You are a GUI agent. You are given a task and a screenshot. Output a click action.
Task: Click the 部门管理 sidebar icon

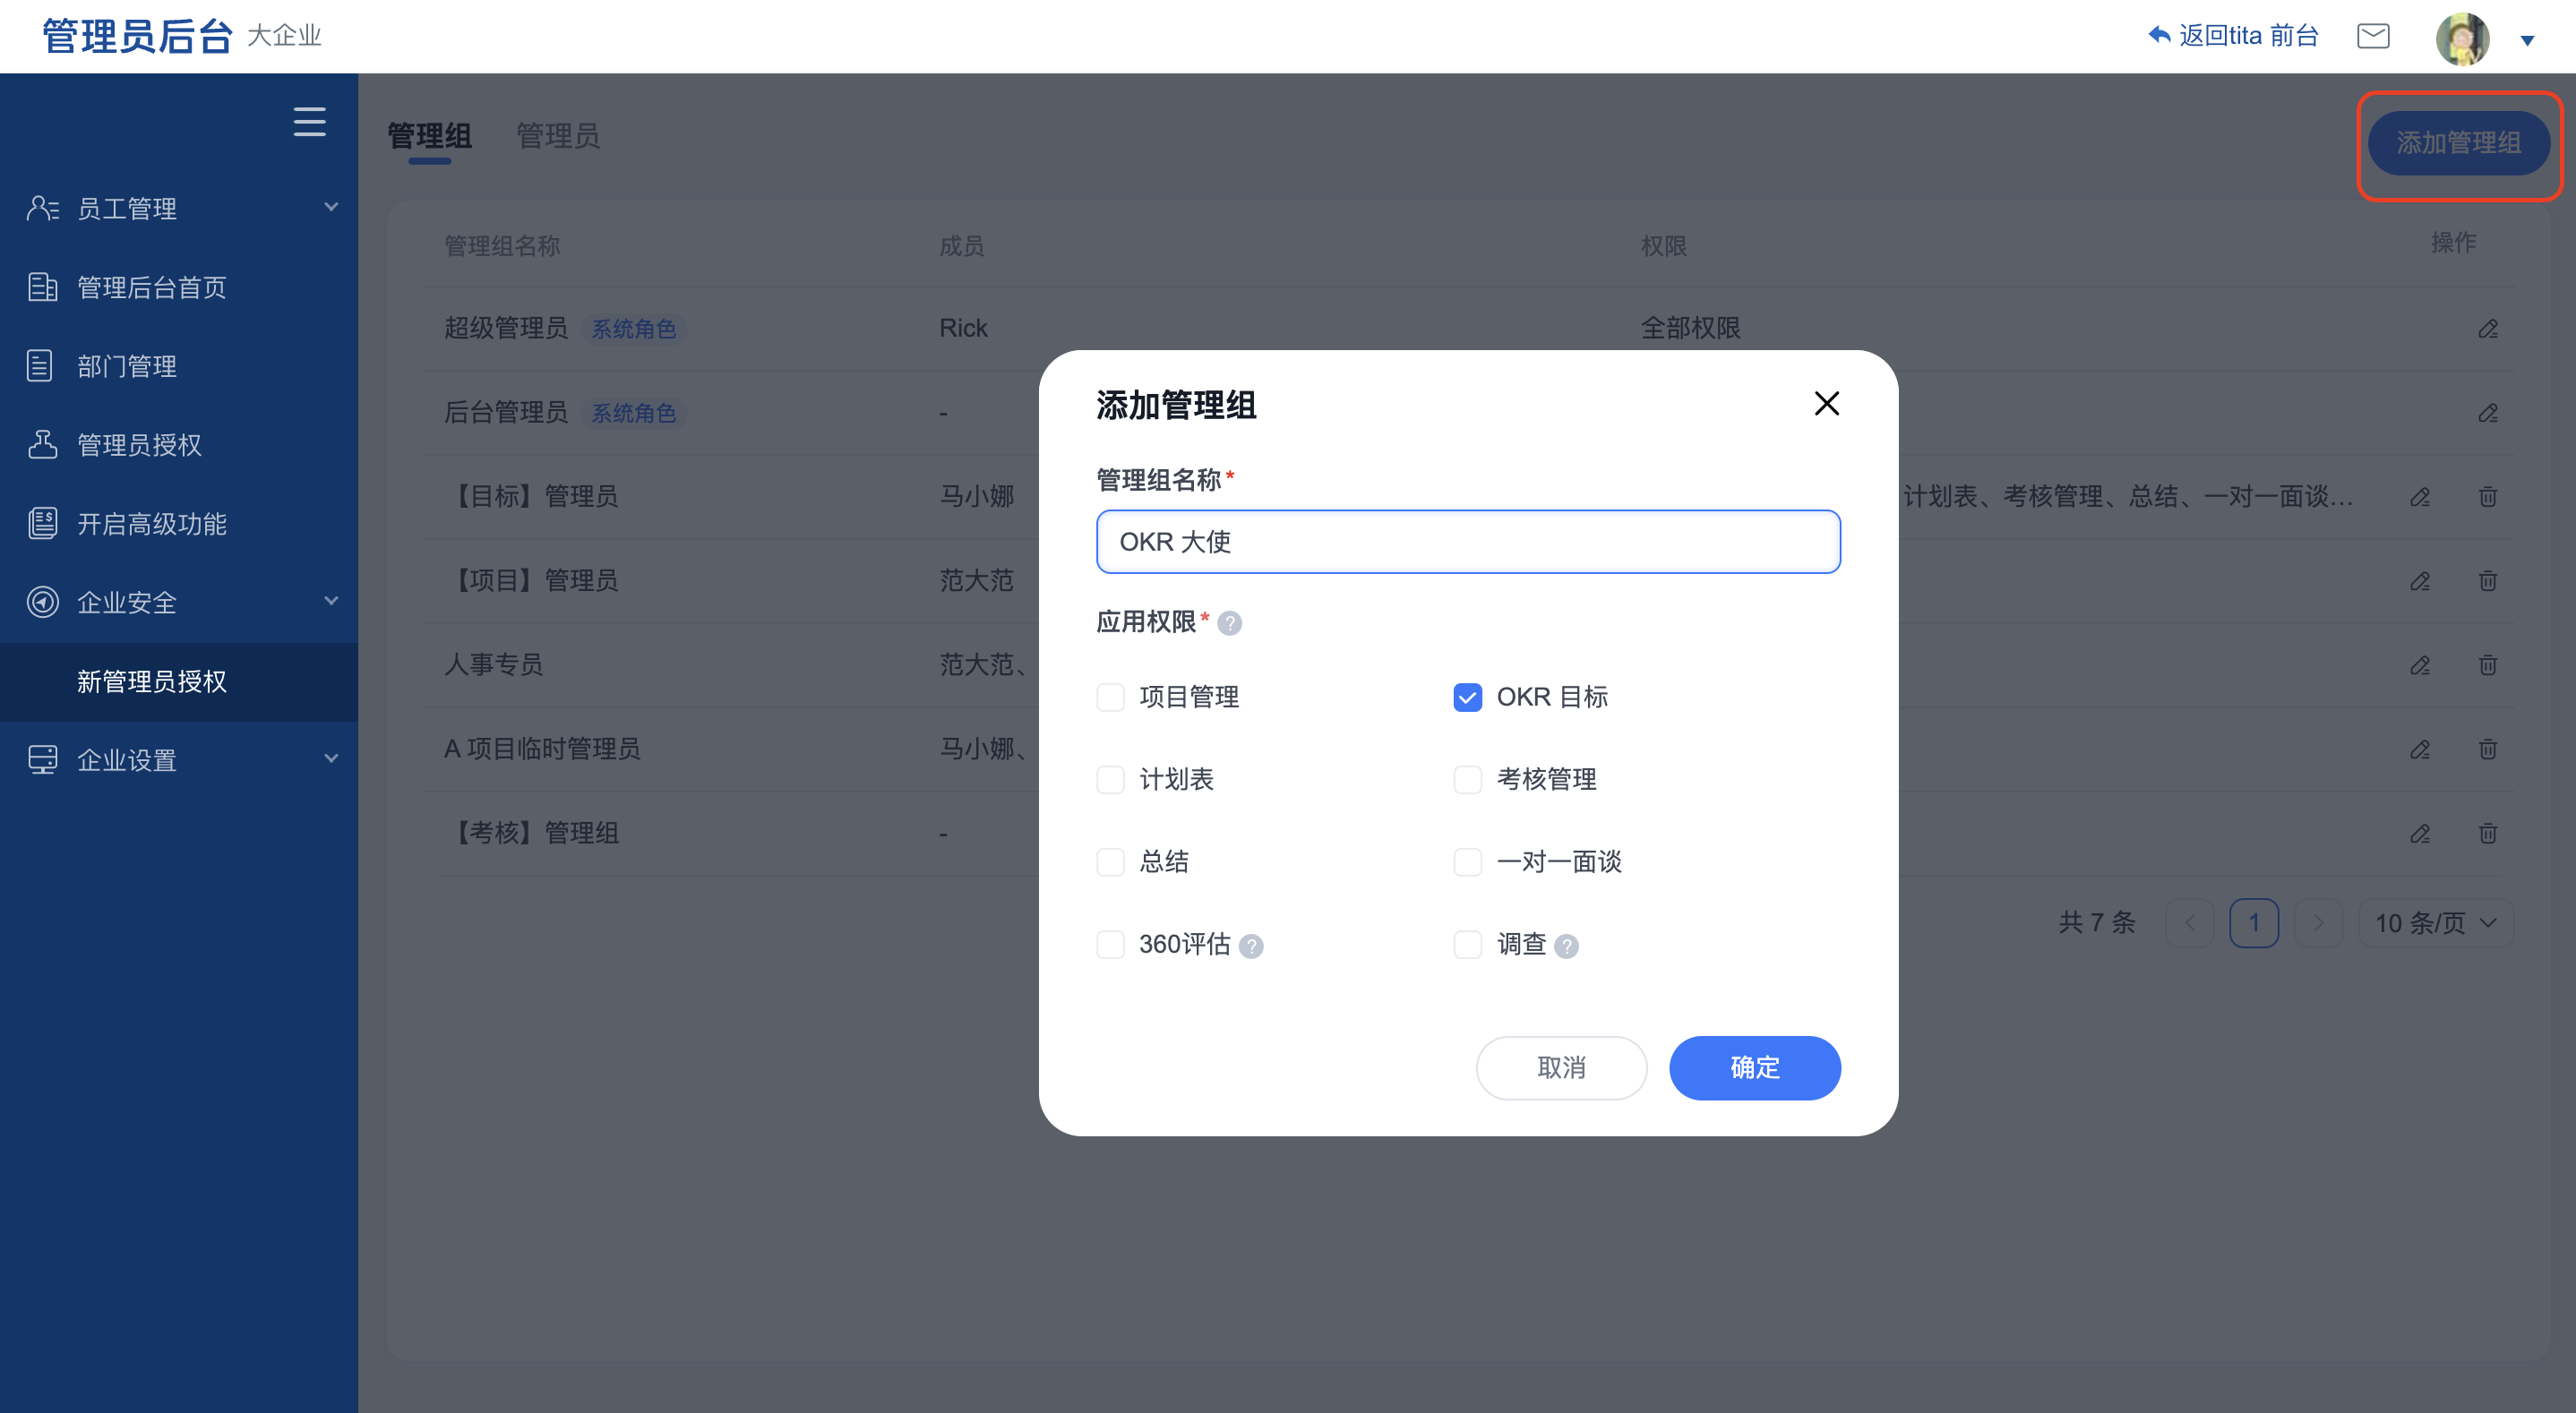pos(42,366)
